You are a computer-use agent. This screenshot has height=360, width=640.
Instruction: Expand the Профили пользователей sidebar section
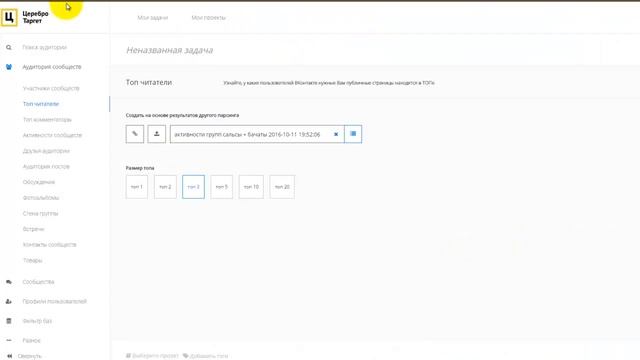click(54, 301)
